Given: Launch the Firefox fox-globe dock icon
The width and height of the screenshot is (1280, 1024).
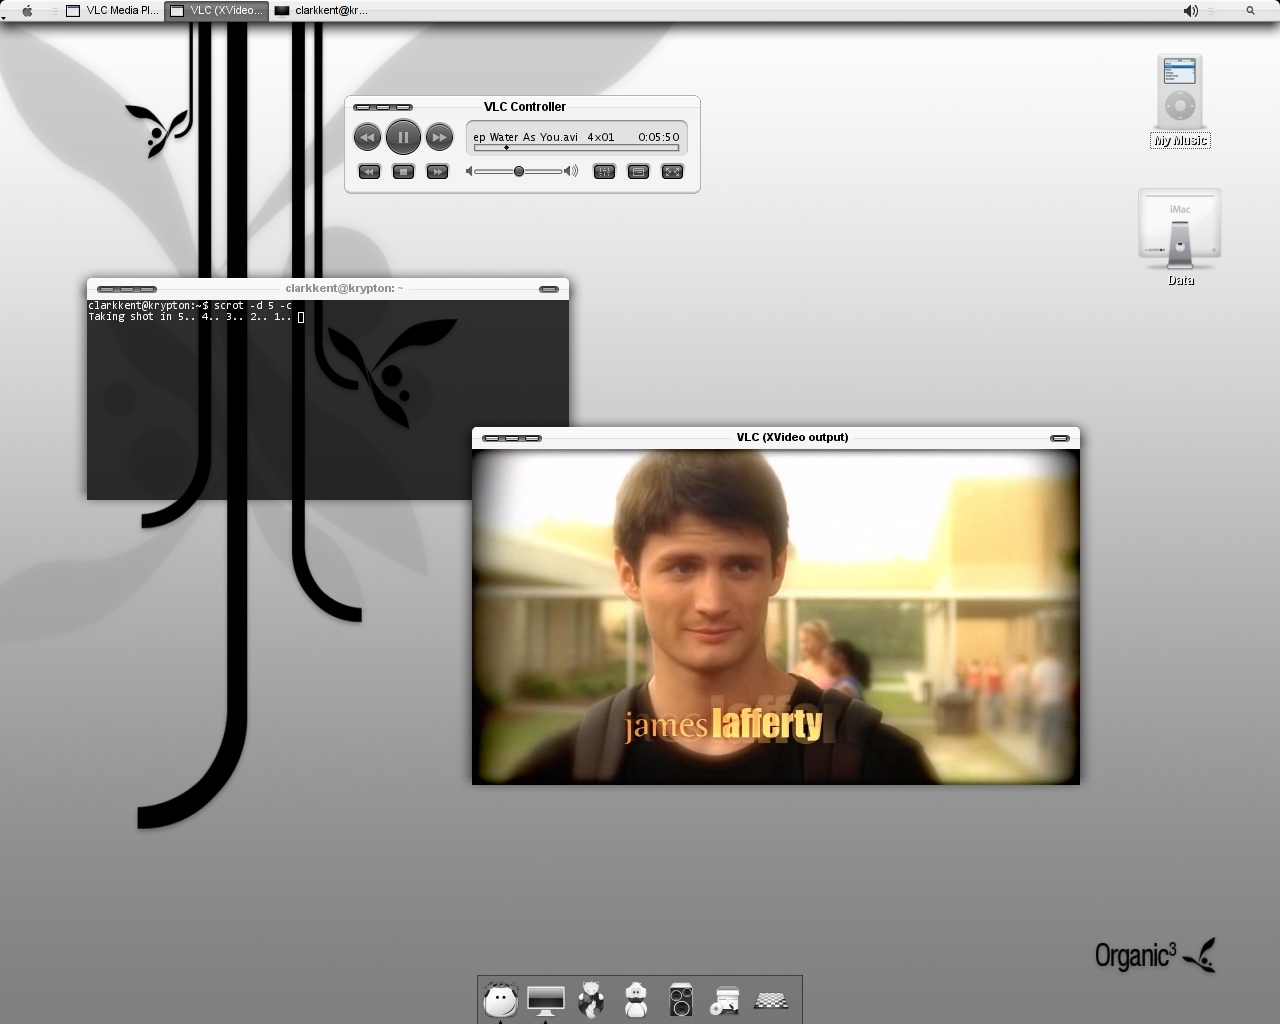Looking at the screenshot, I should pyautogui.click(x=591, y=999).
